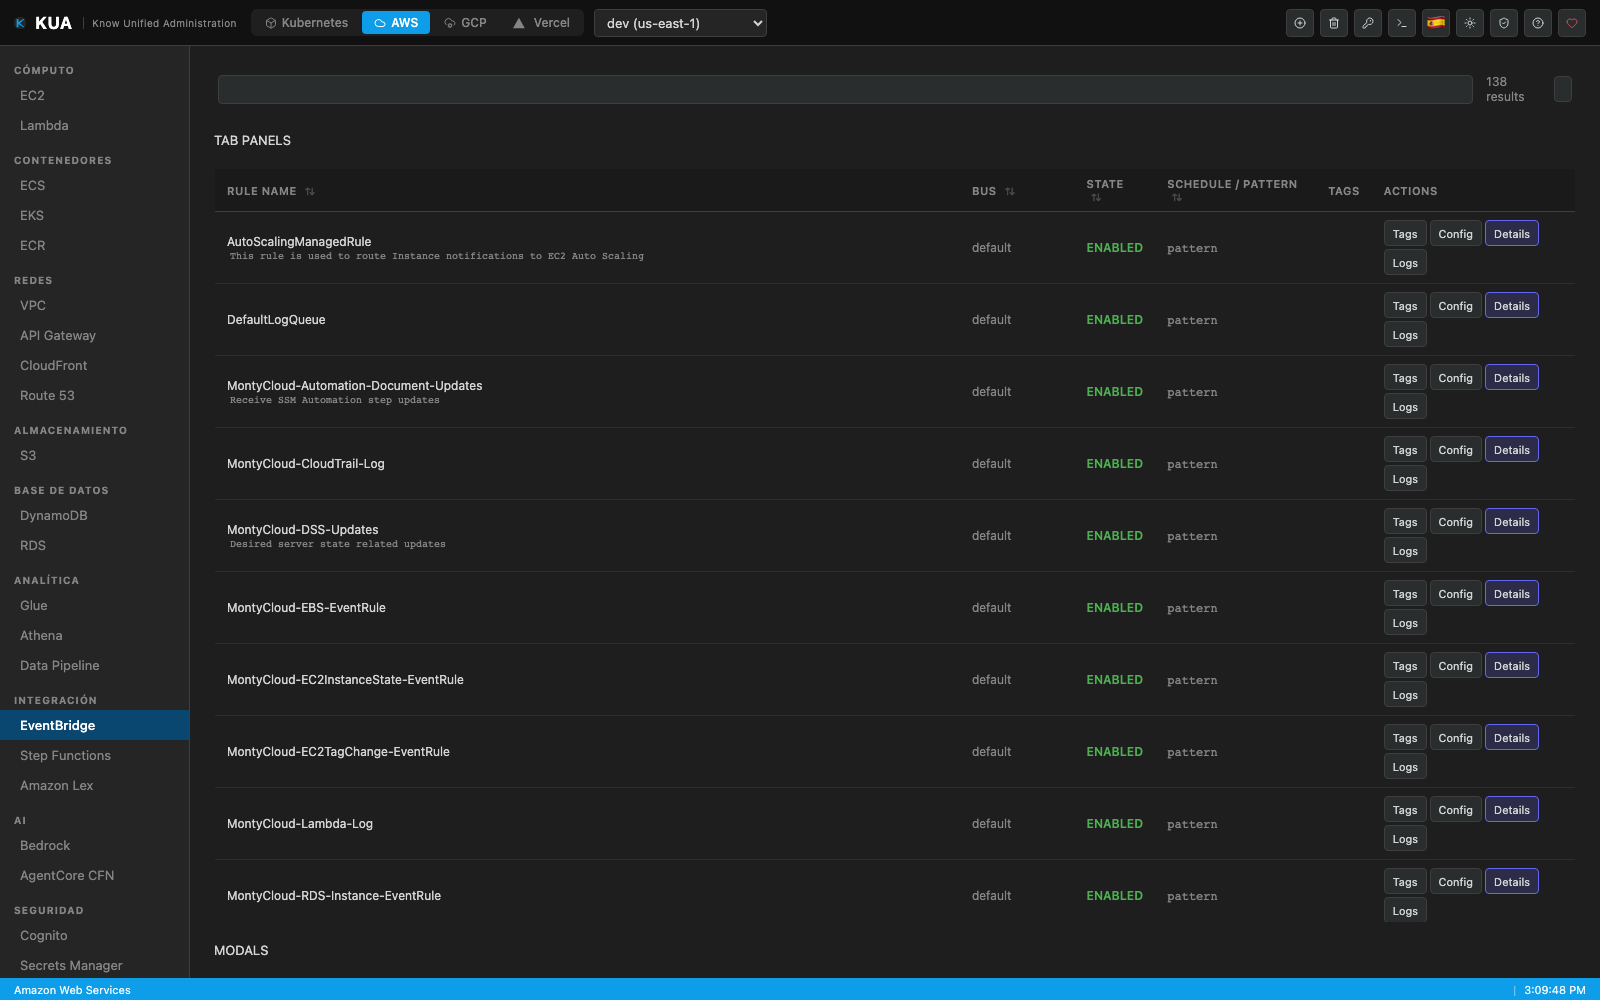The image size is (1600, 1000).
Task: Open Amazon Lex in the sidebar
Action: pyautogui.click(x=95, y=786)
